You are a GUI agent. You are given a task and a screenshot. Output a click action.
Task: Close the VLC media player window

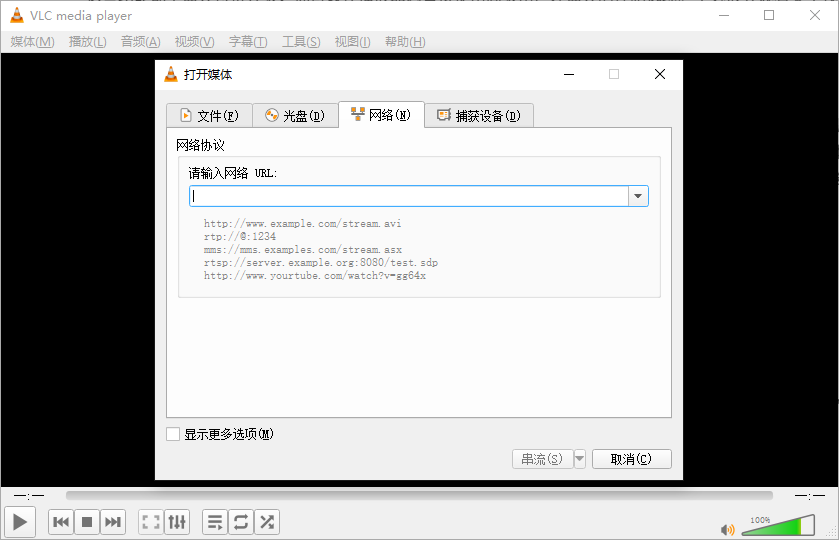(814, 16)
